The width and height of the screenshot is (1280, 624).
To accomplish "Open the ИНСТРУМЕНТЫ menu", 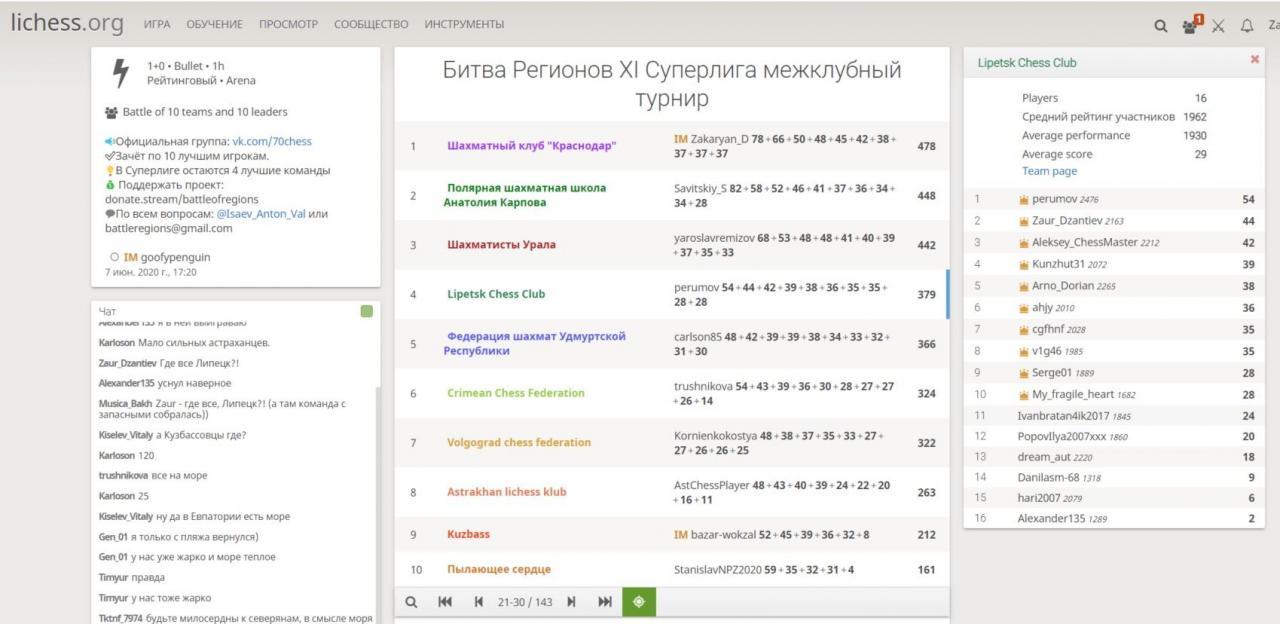I will [464, 24].
